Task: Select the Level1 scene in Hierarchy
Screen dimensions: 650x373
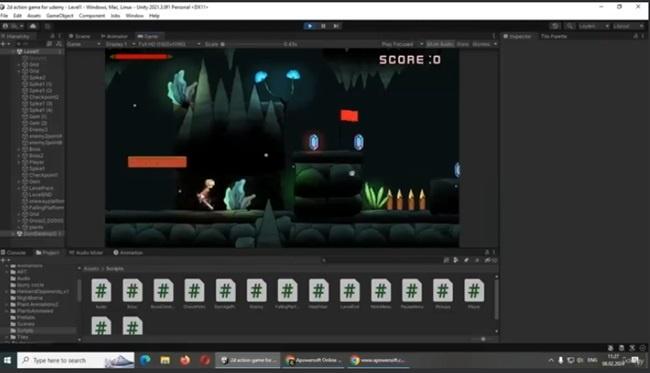Action: [31, 52]
